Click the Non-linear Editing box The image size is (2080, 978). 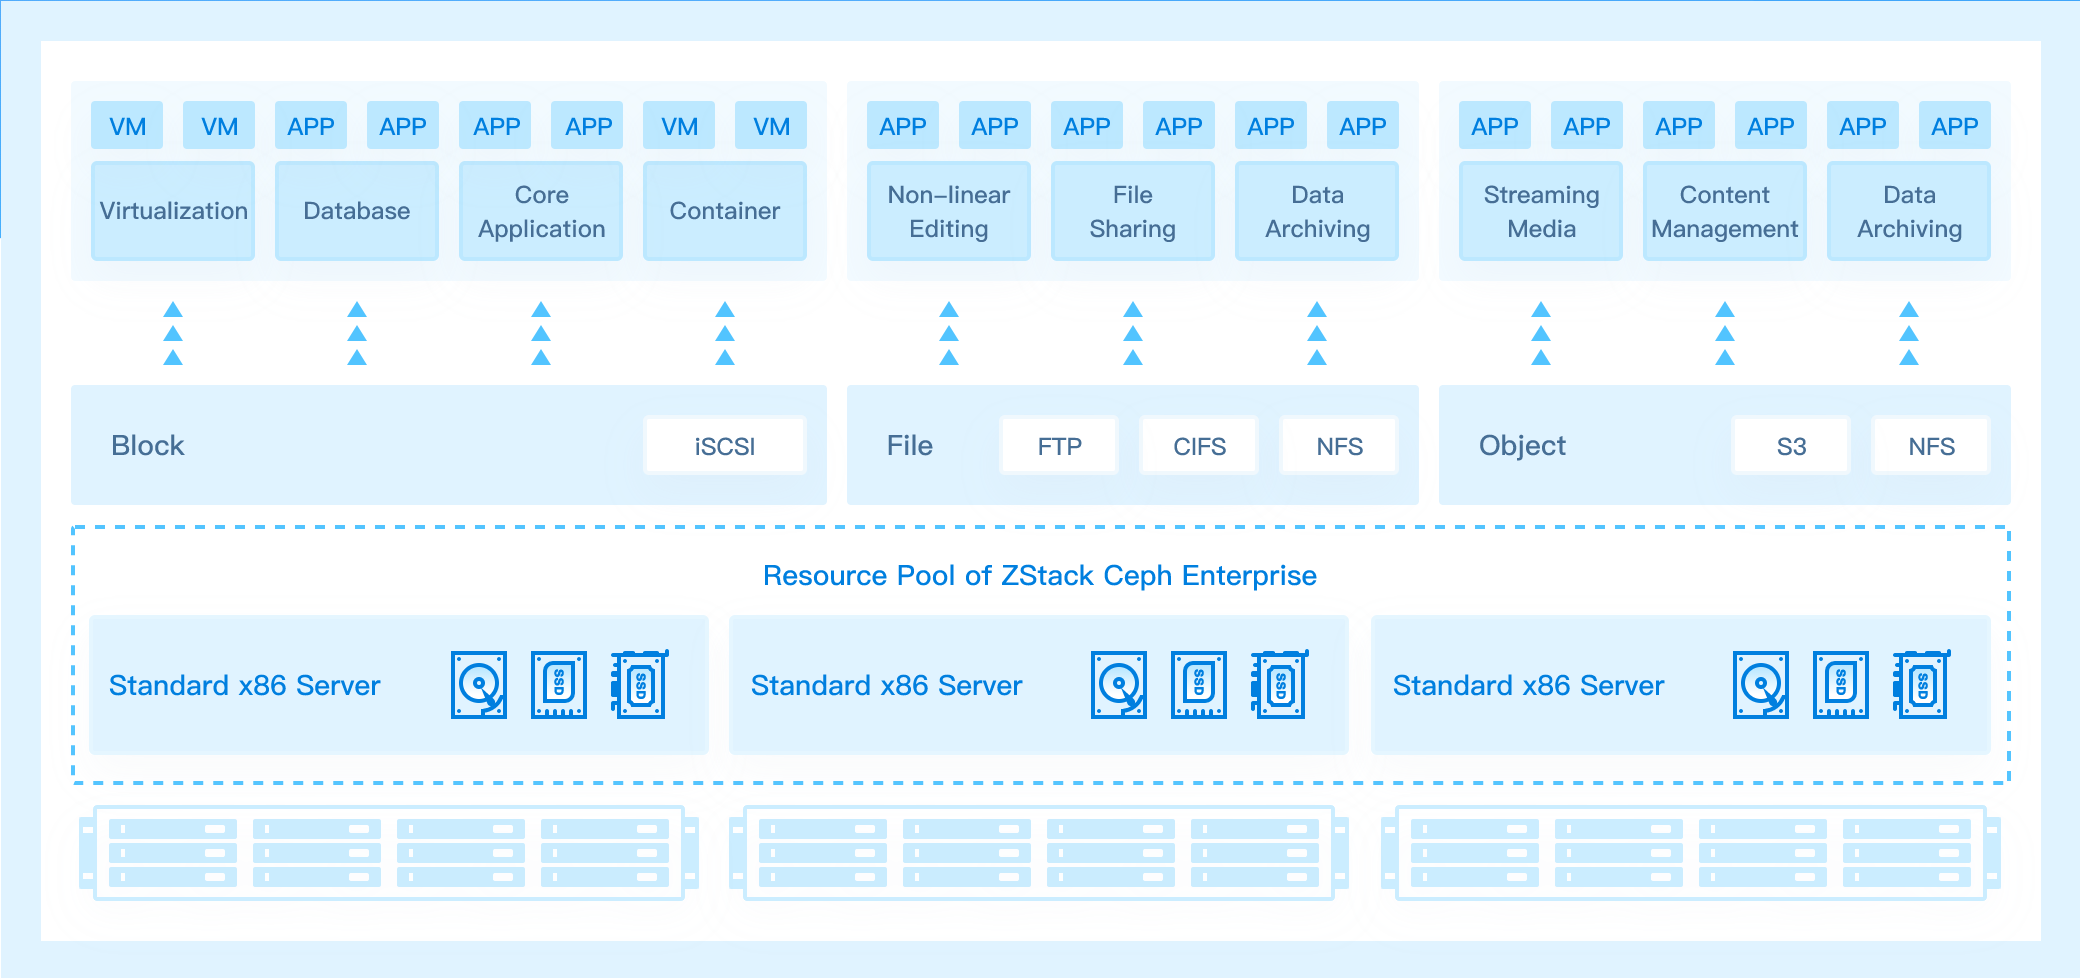(949, 211)
